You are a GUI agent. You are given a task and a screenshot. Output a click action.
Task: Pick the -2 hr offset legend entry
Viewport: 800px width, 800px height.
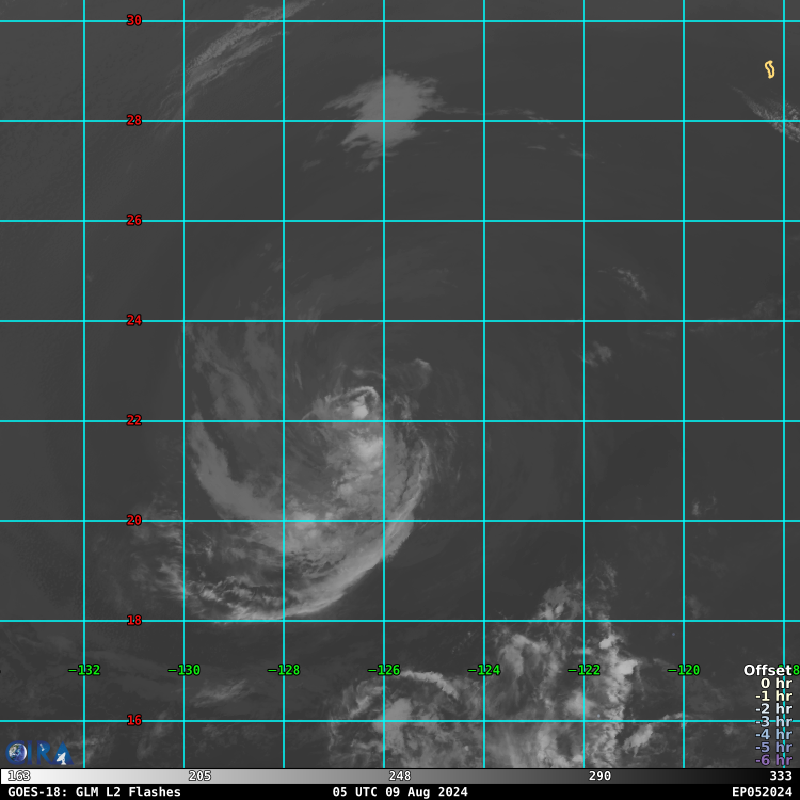(773, 709)
